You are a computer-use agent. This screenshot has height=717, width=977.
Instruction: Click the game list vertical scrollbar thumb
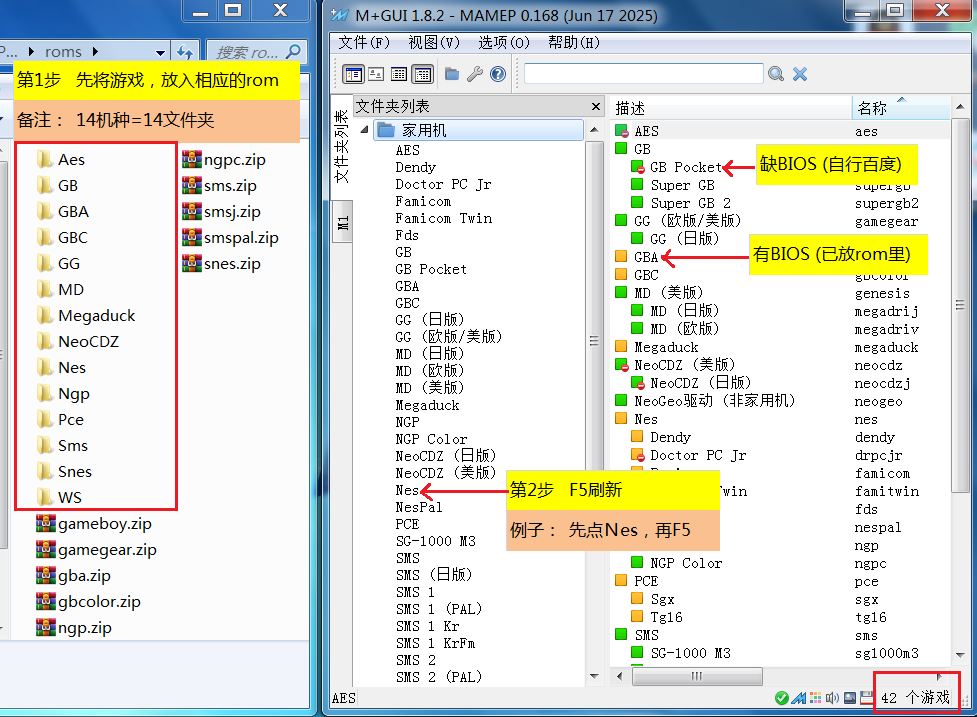[x=960, y=305]
